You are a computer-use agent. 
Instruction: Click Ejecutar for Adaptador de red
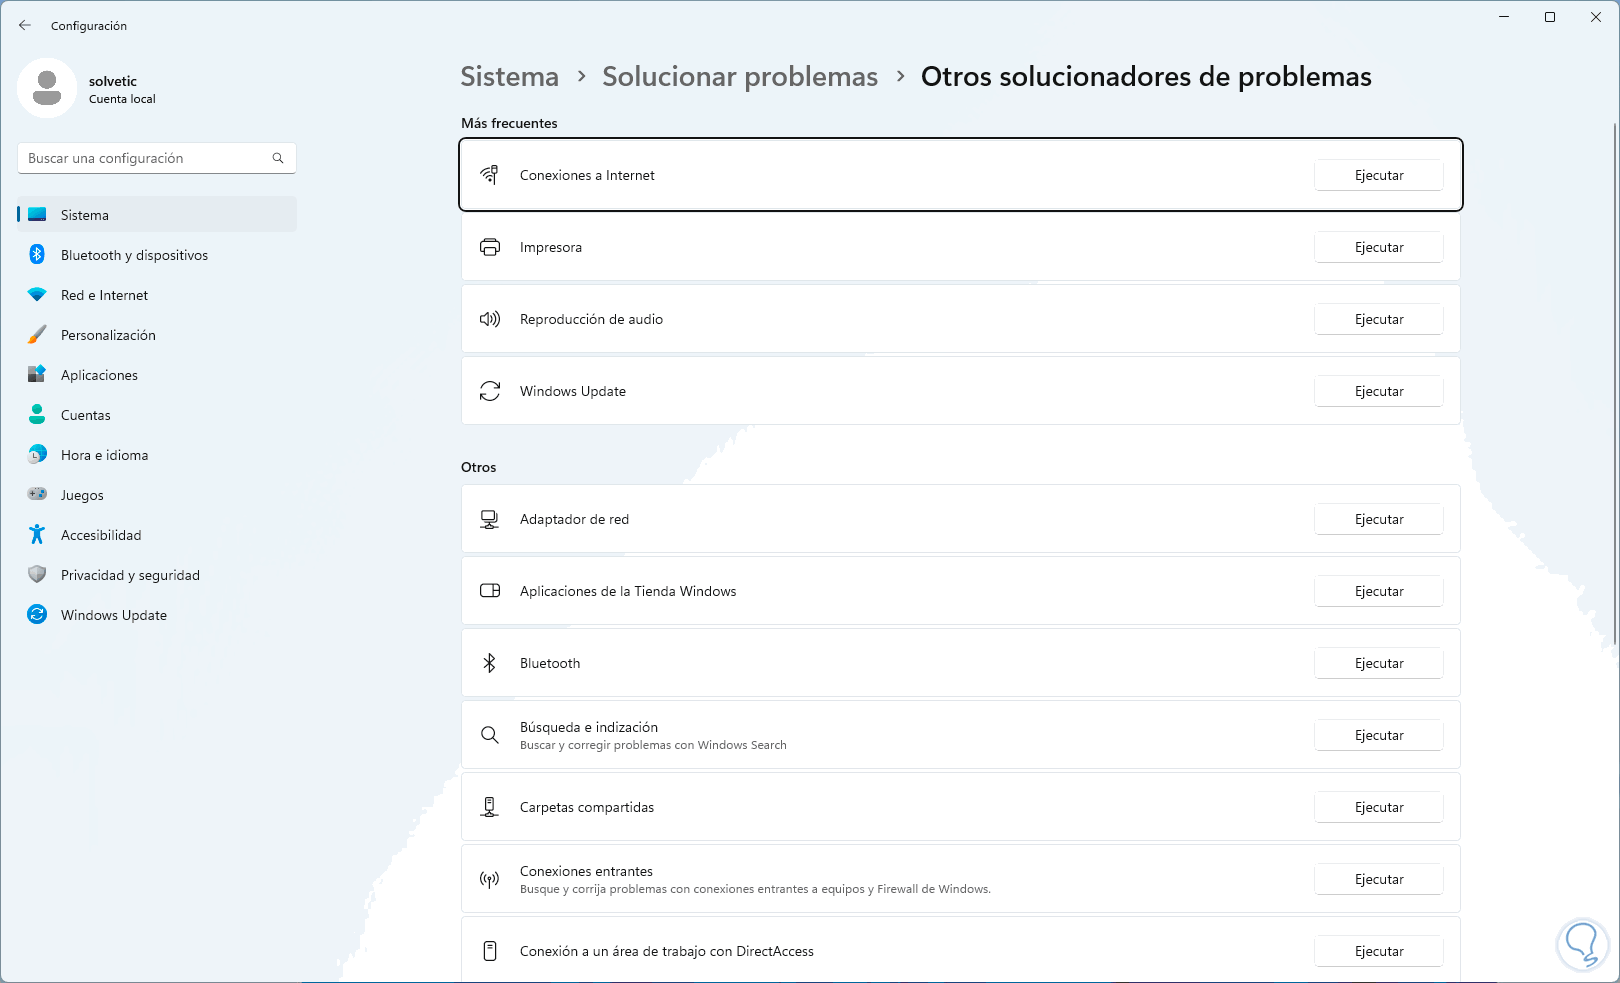point(1378,519)
